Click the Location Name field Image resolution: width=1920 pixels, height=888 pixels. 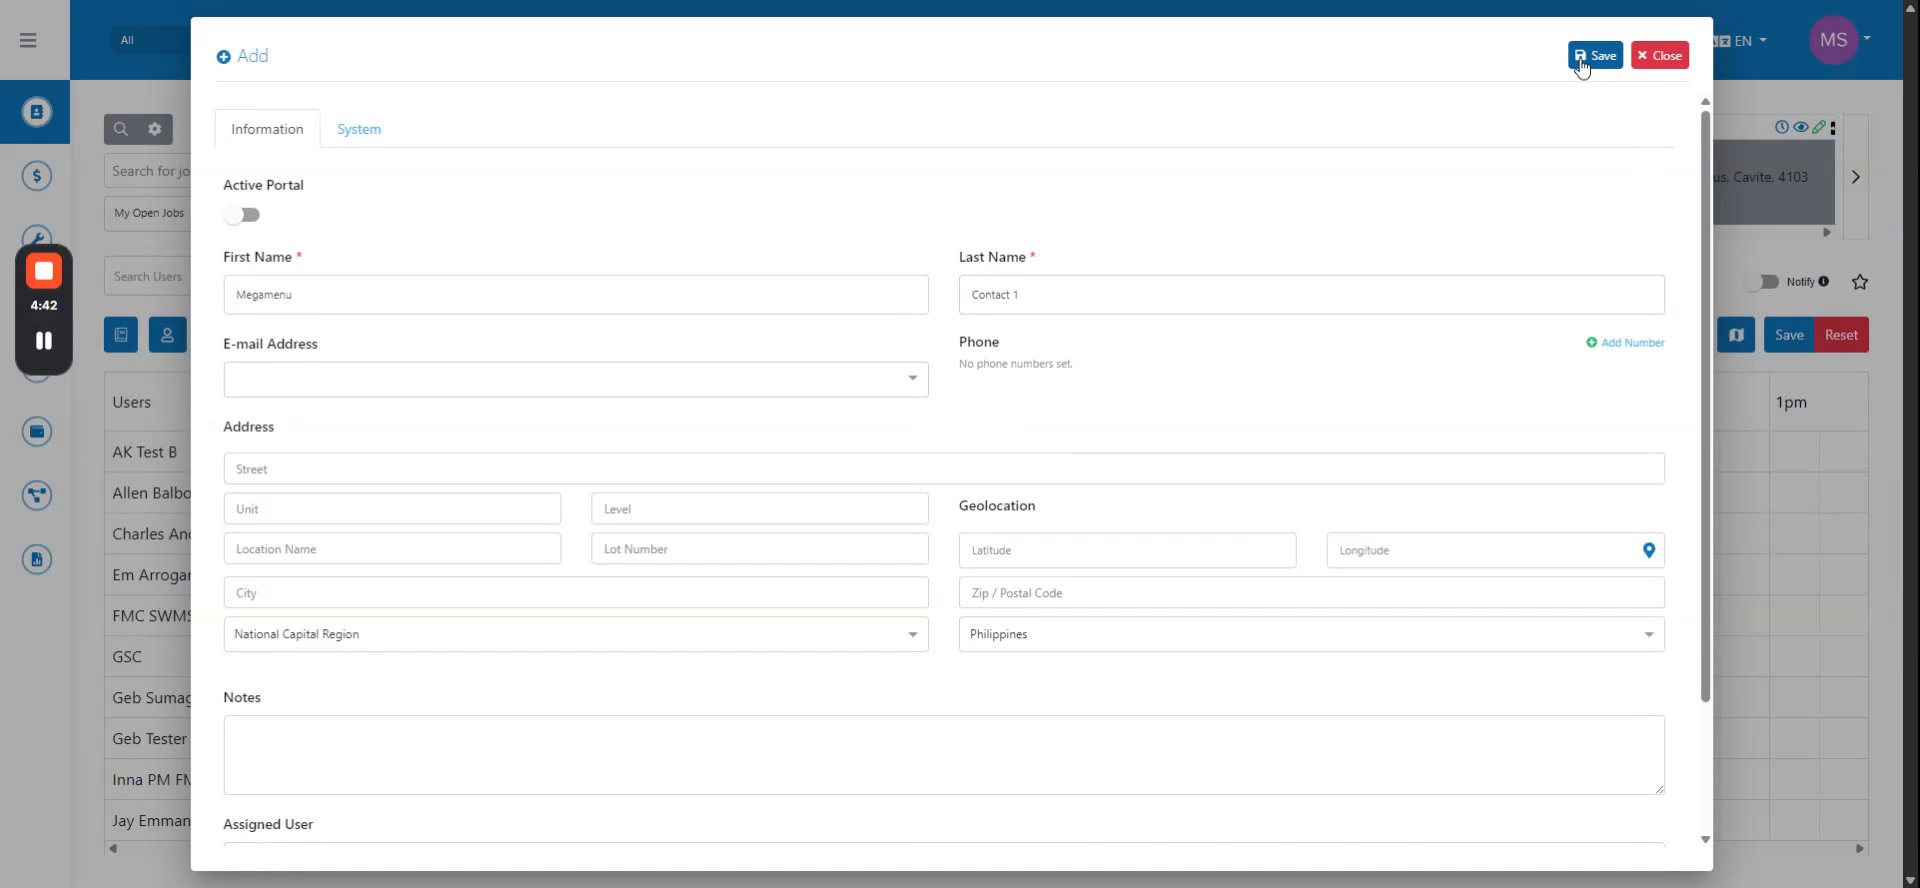392,549
